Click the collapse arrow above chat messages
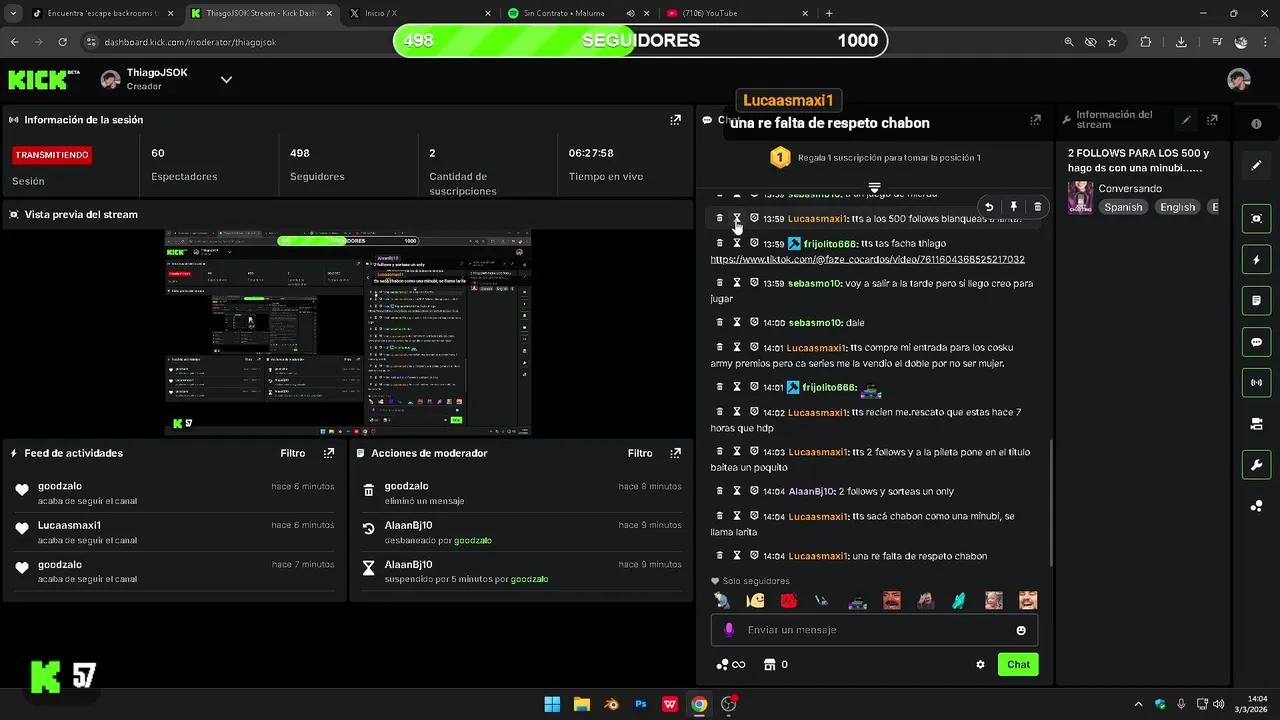Screen dimensions: 1280x720 pos(874,188)
